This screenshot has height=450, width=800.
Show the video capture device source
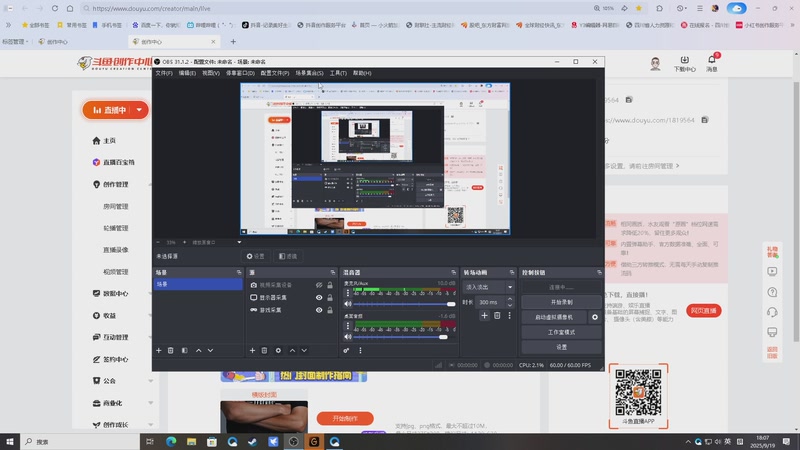coord(319,285)
